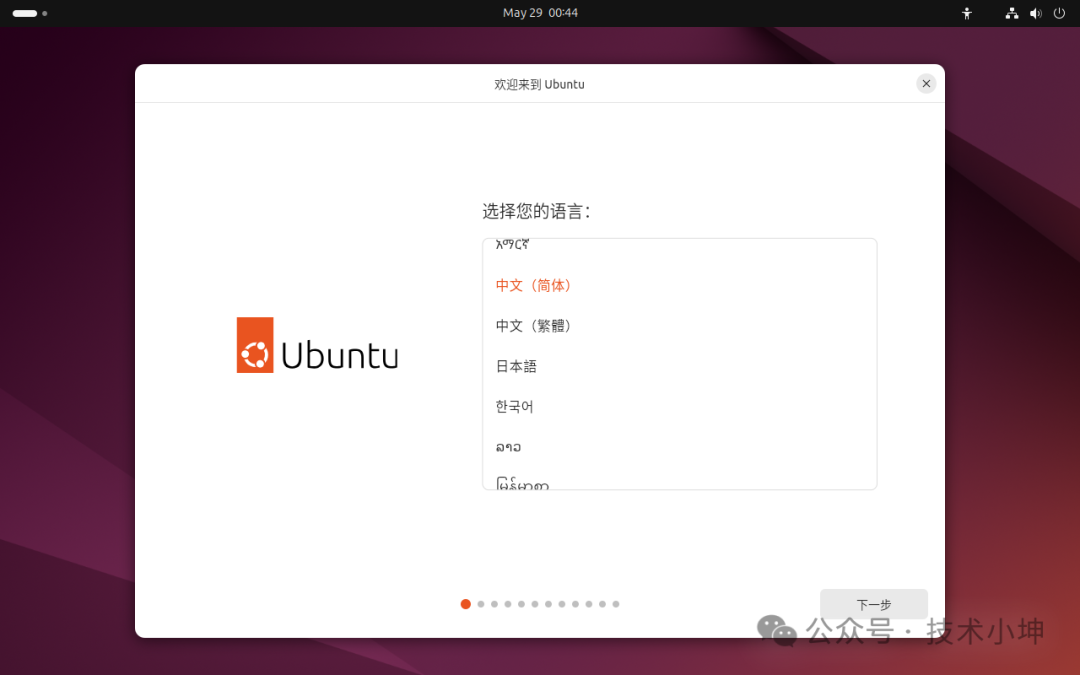
Task: Open the volume speaker icon
Action: (1035, 13)
